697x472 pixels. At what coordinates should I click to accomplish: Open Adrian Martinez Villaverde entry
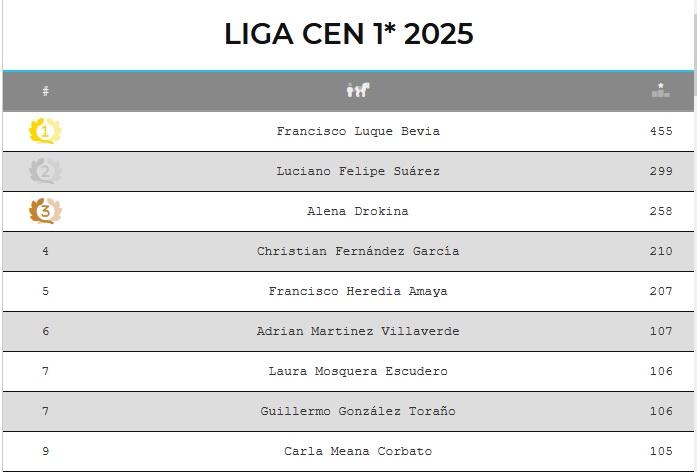(x=358, y=331)
